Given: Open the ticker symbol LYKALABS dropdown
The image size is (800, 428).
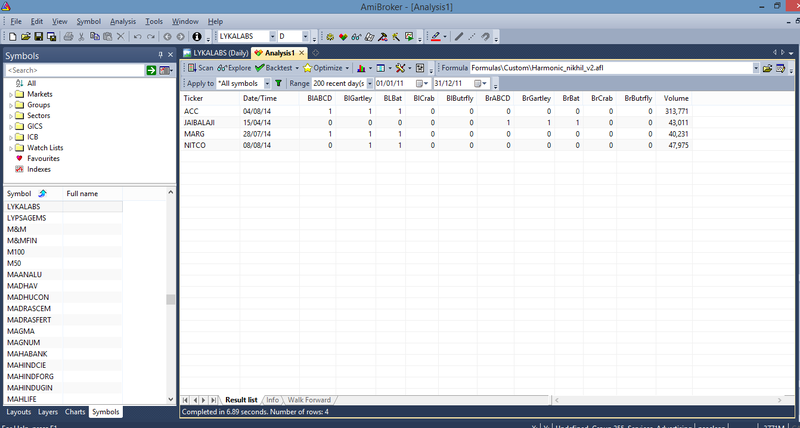Looking at the screenshot, I should (272, 36).
